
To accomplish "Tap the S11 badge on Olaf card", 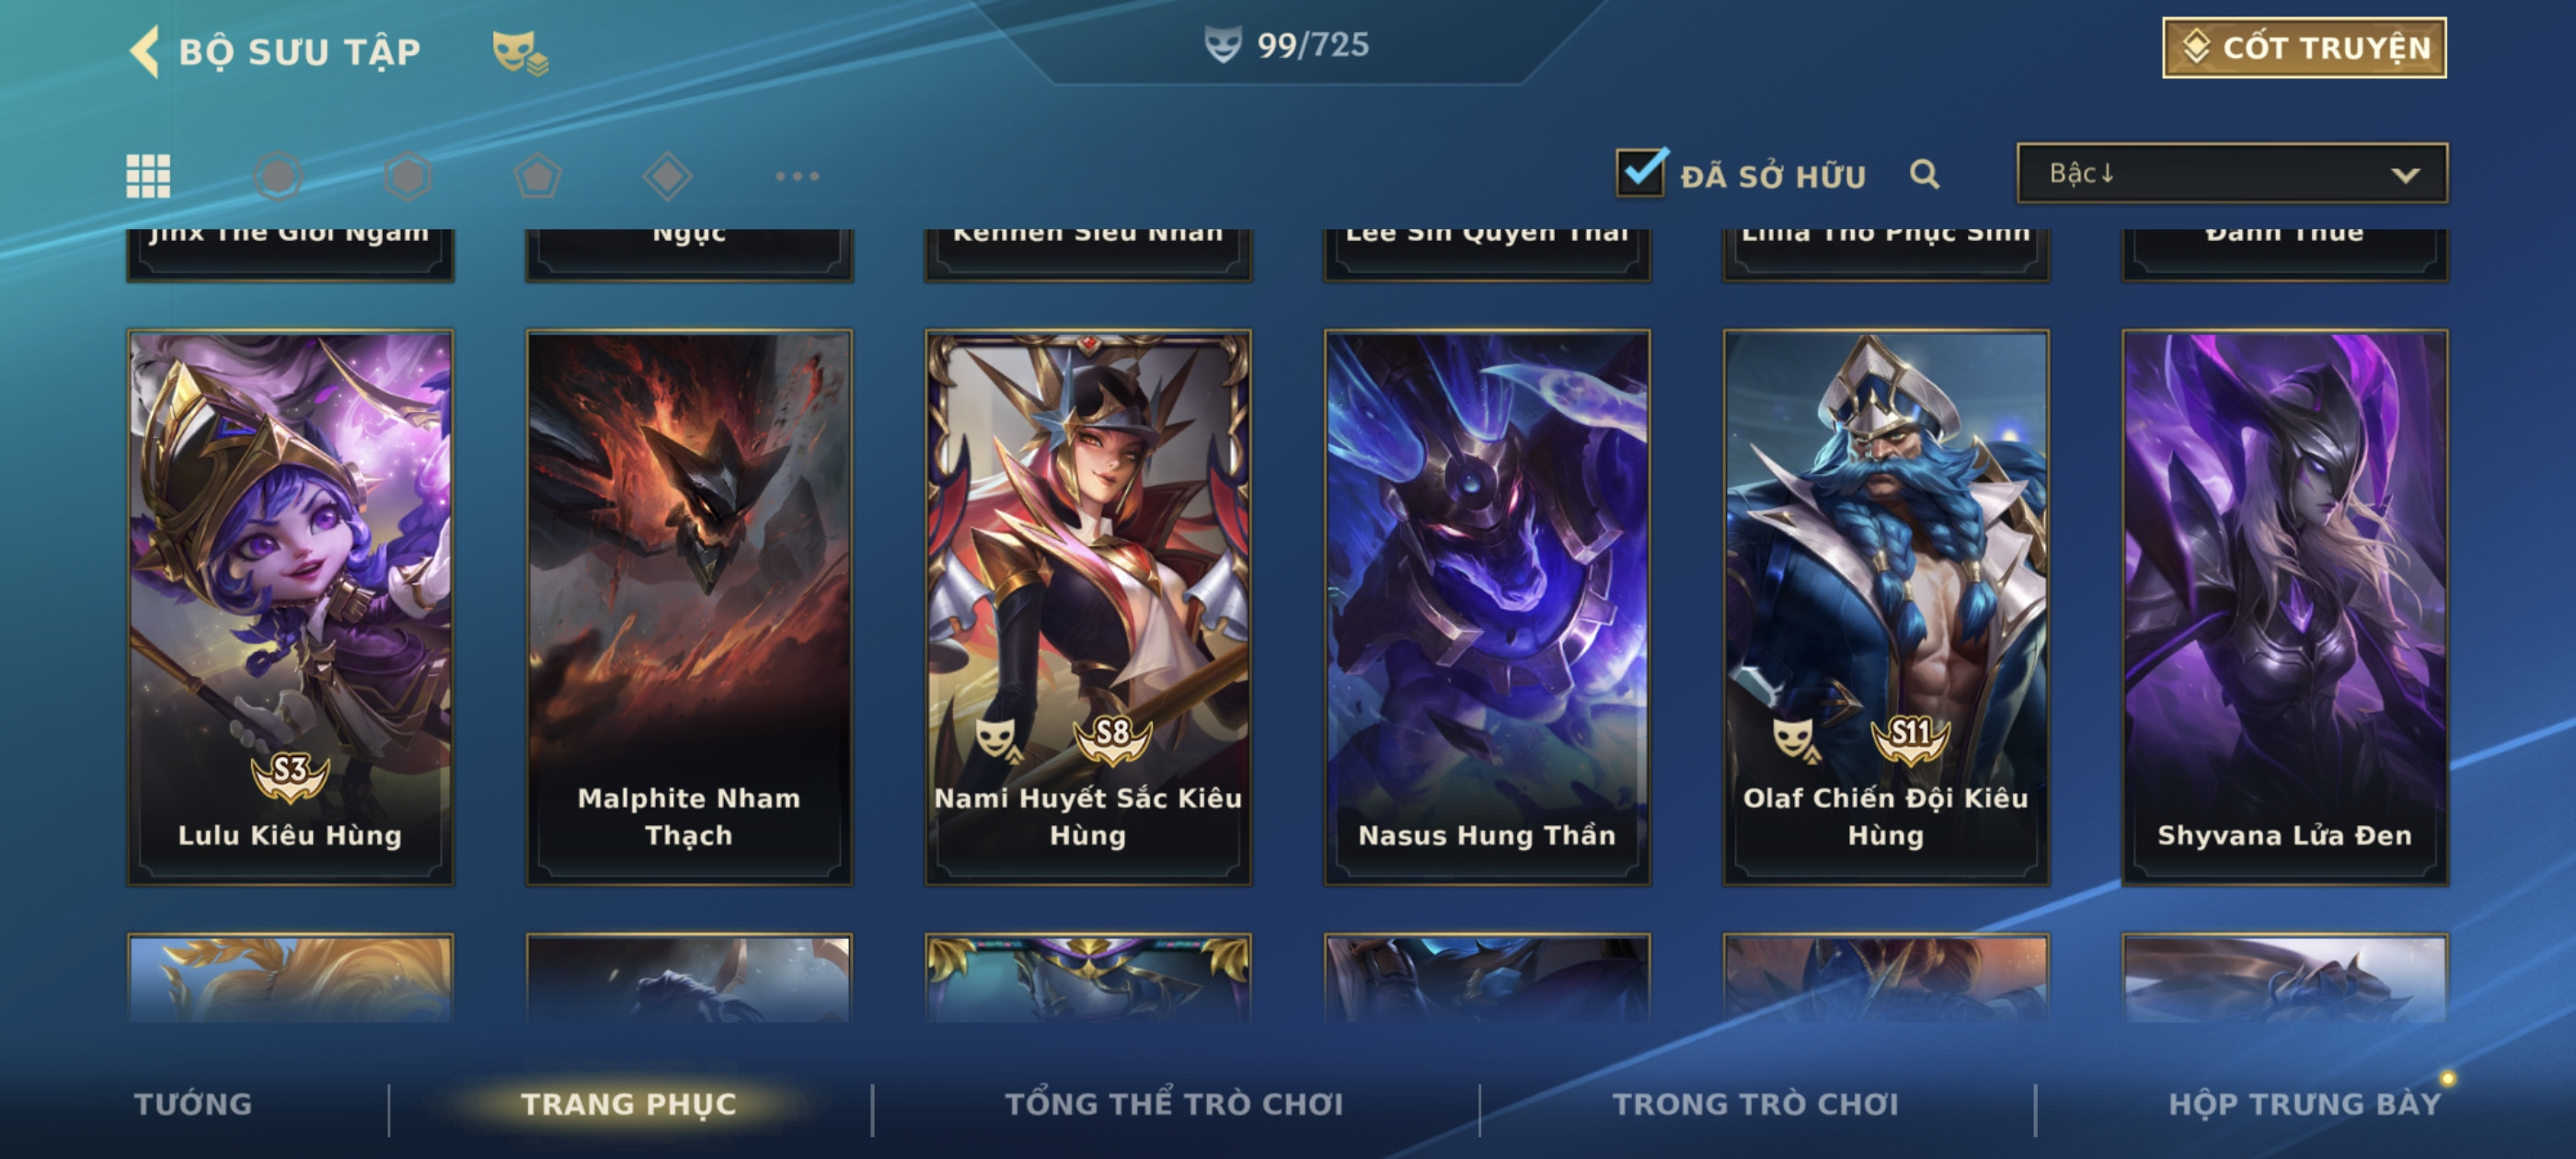I will click(1911, 738).
